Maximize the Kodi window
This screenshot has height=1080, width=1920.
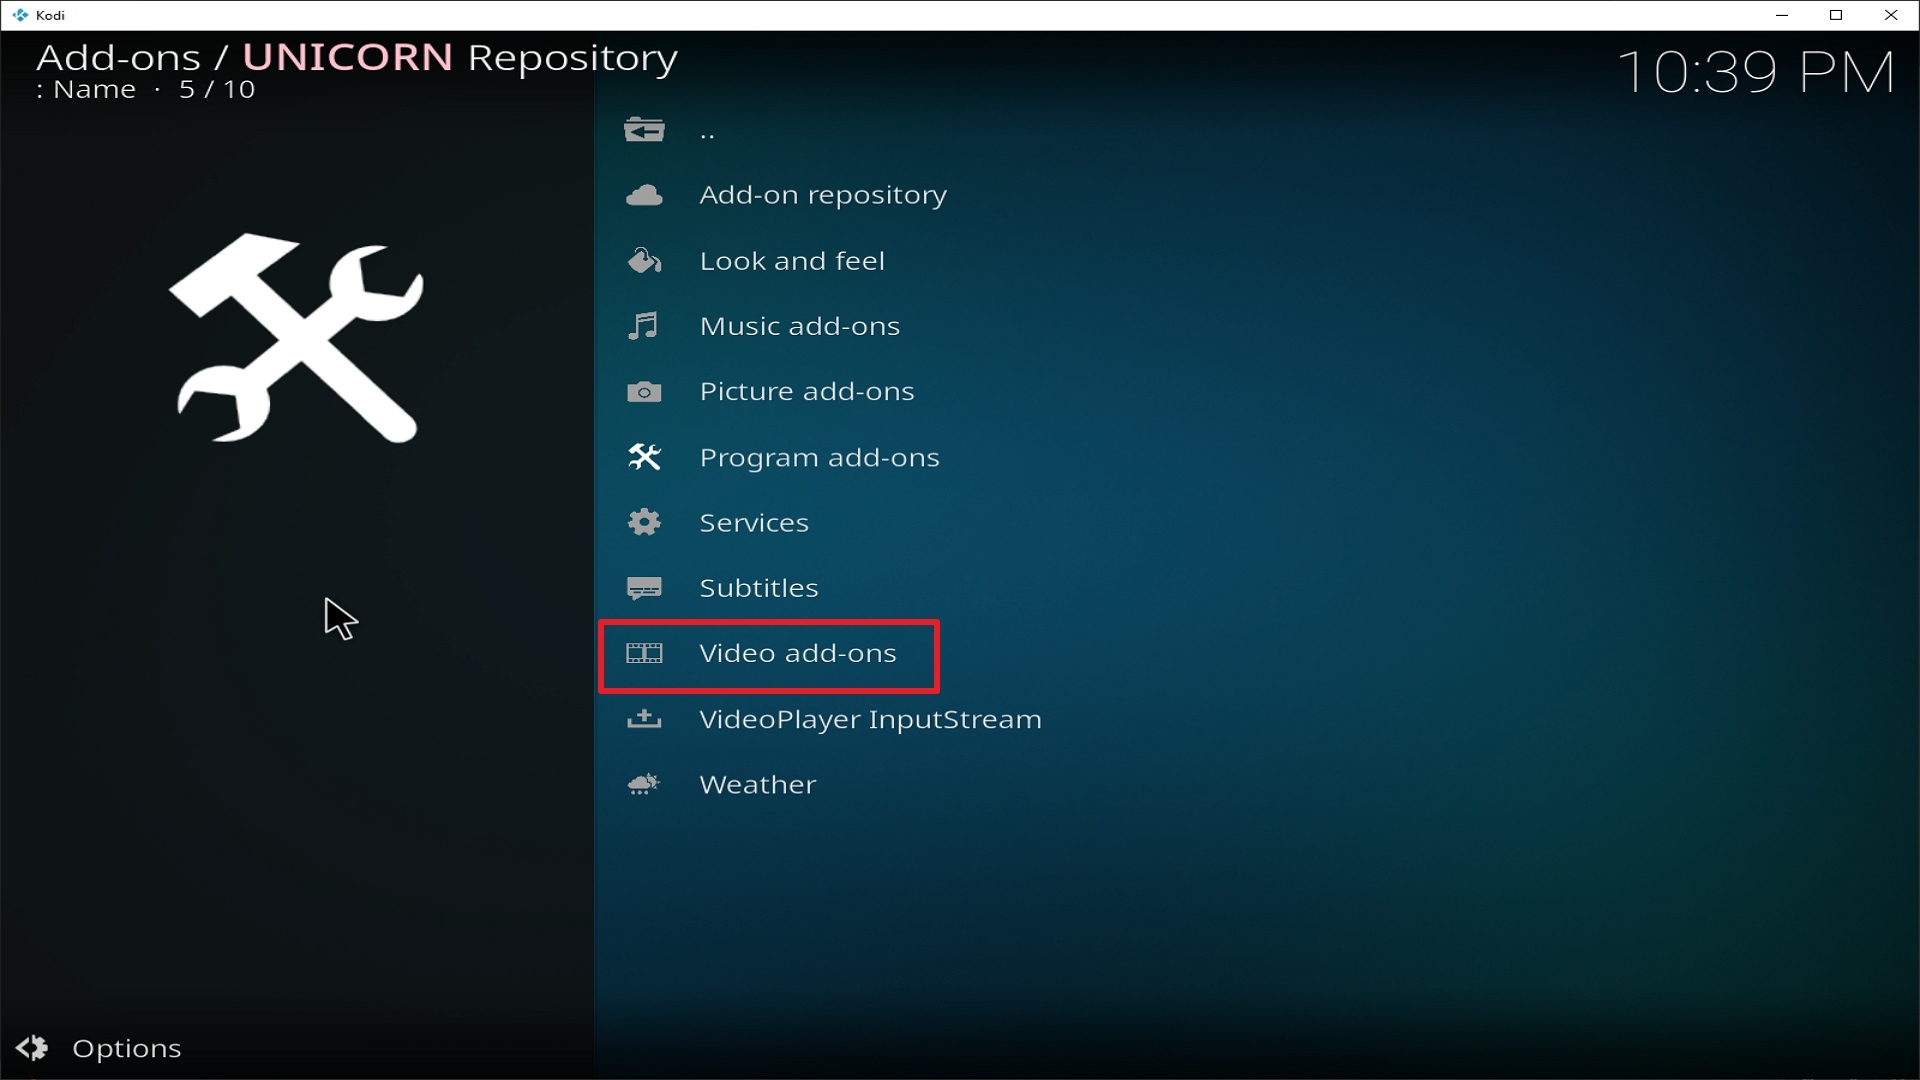click(x=1836, y=15)
